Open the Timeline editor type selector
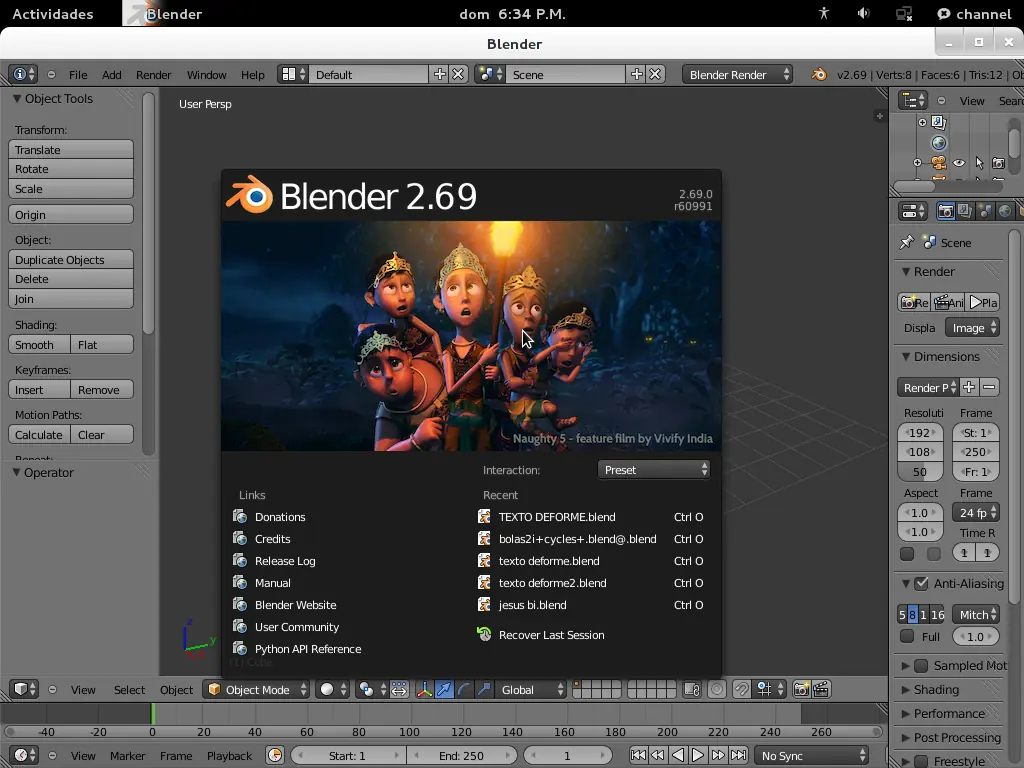The image size is (1024, 768). click(x=24, y=756)
